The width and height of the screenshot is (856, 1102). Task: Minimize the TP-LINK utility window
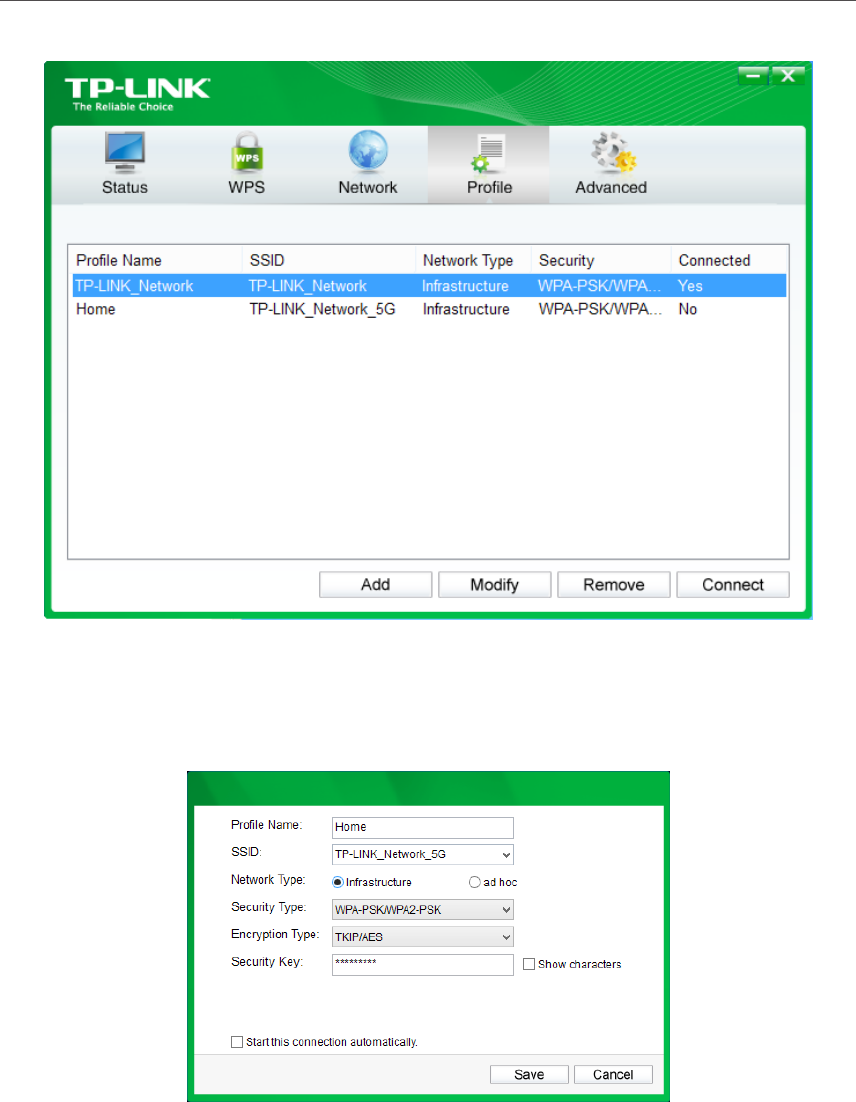tap(753, 75)
